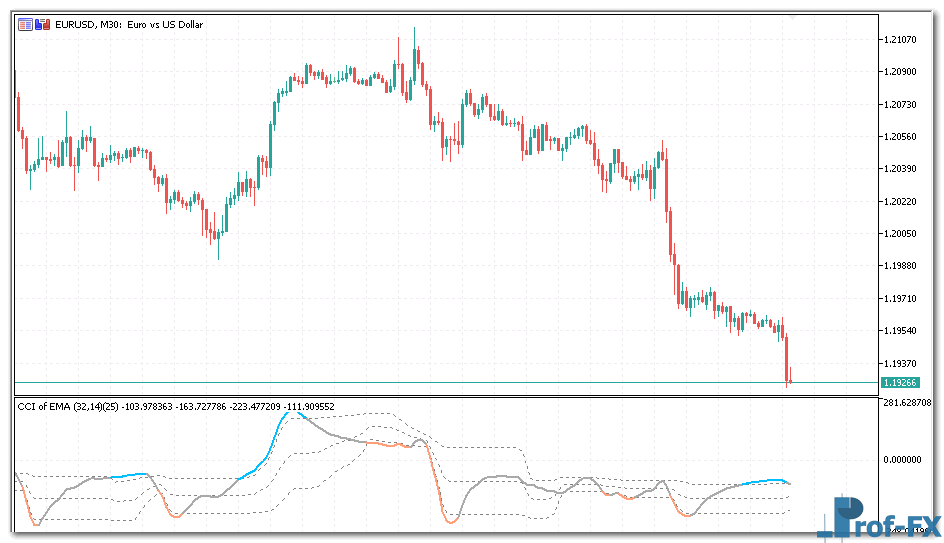Click the 1.20730 price scale label
Image resolution: width=944 pixels, height=543 pixels.
pos(902,105)
